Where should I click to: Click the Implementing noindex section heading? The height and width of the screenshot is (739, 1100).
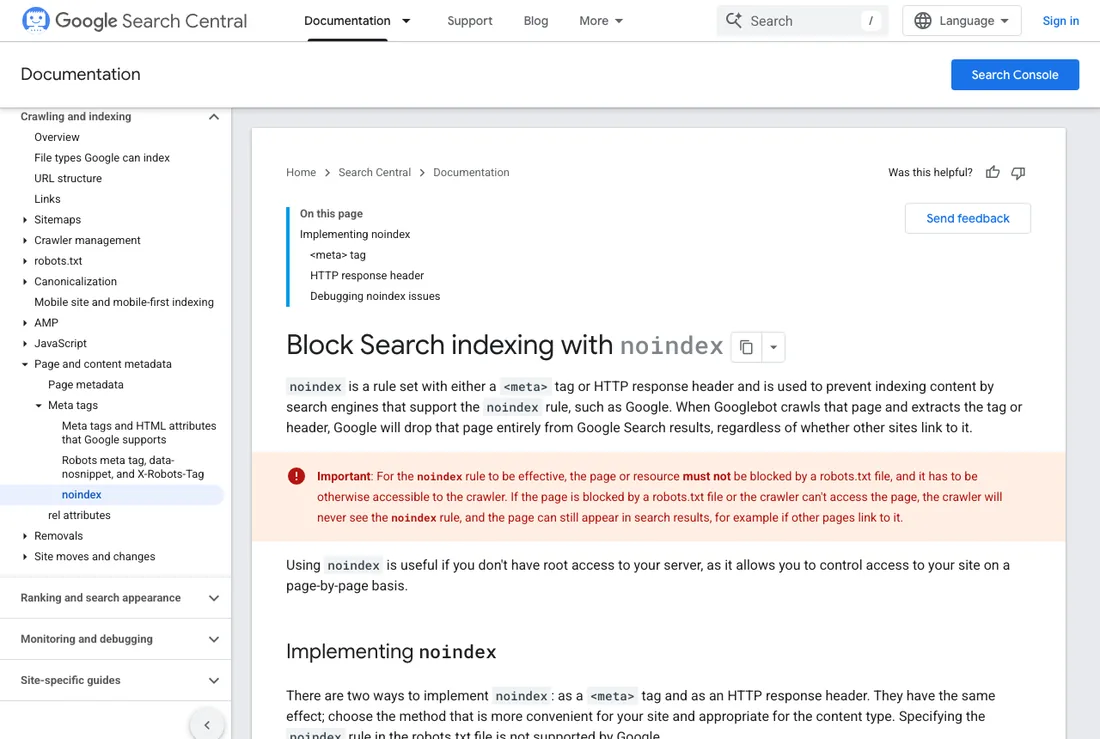[x=391, y=651]
